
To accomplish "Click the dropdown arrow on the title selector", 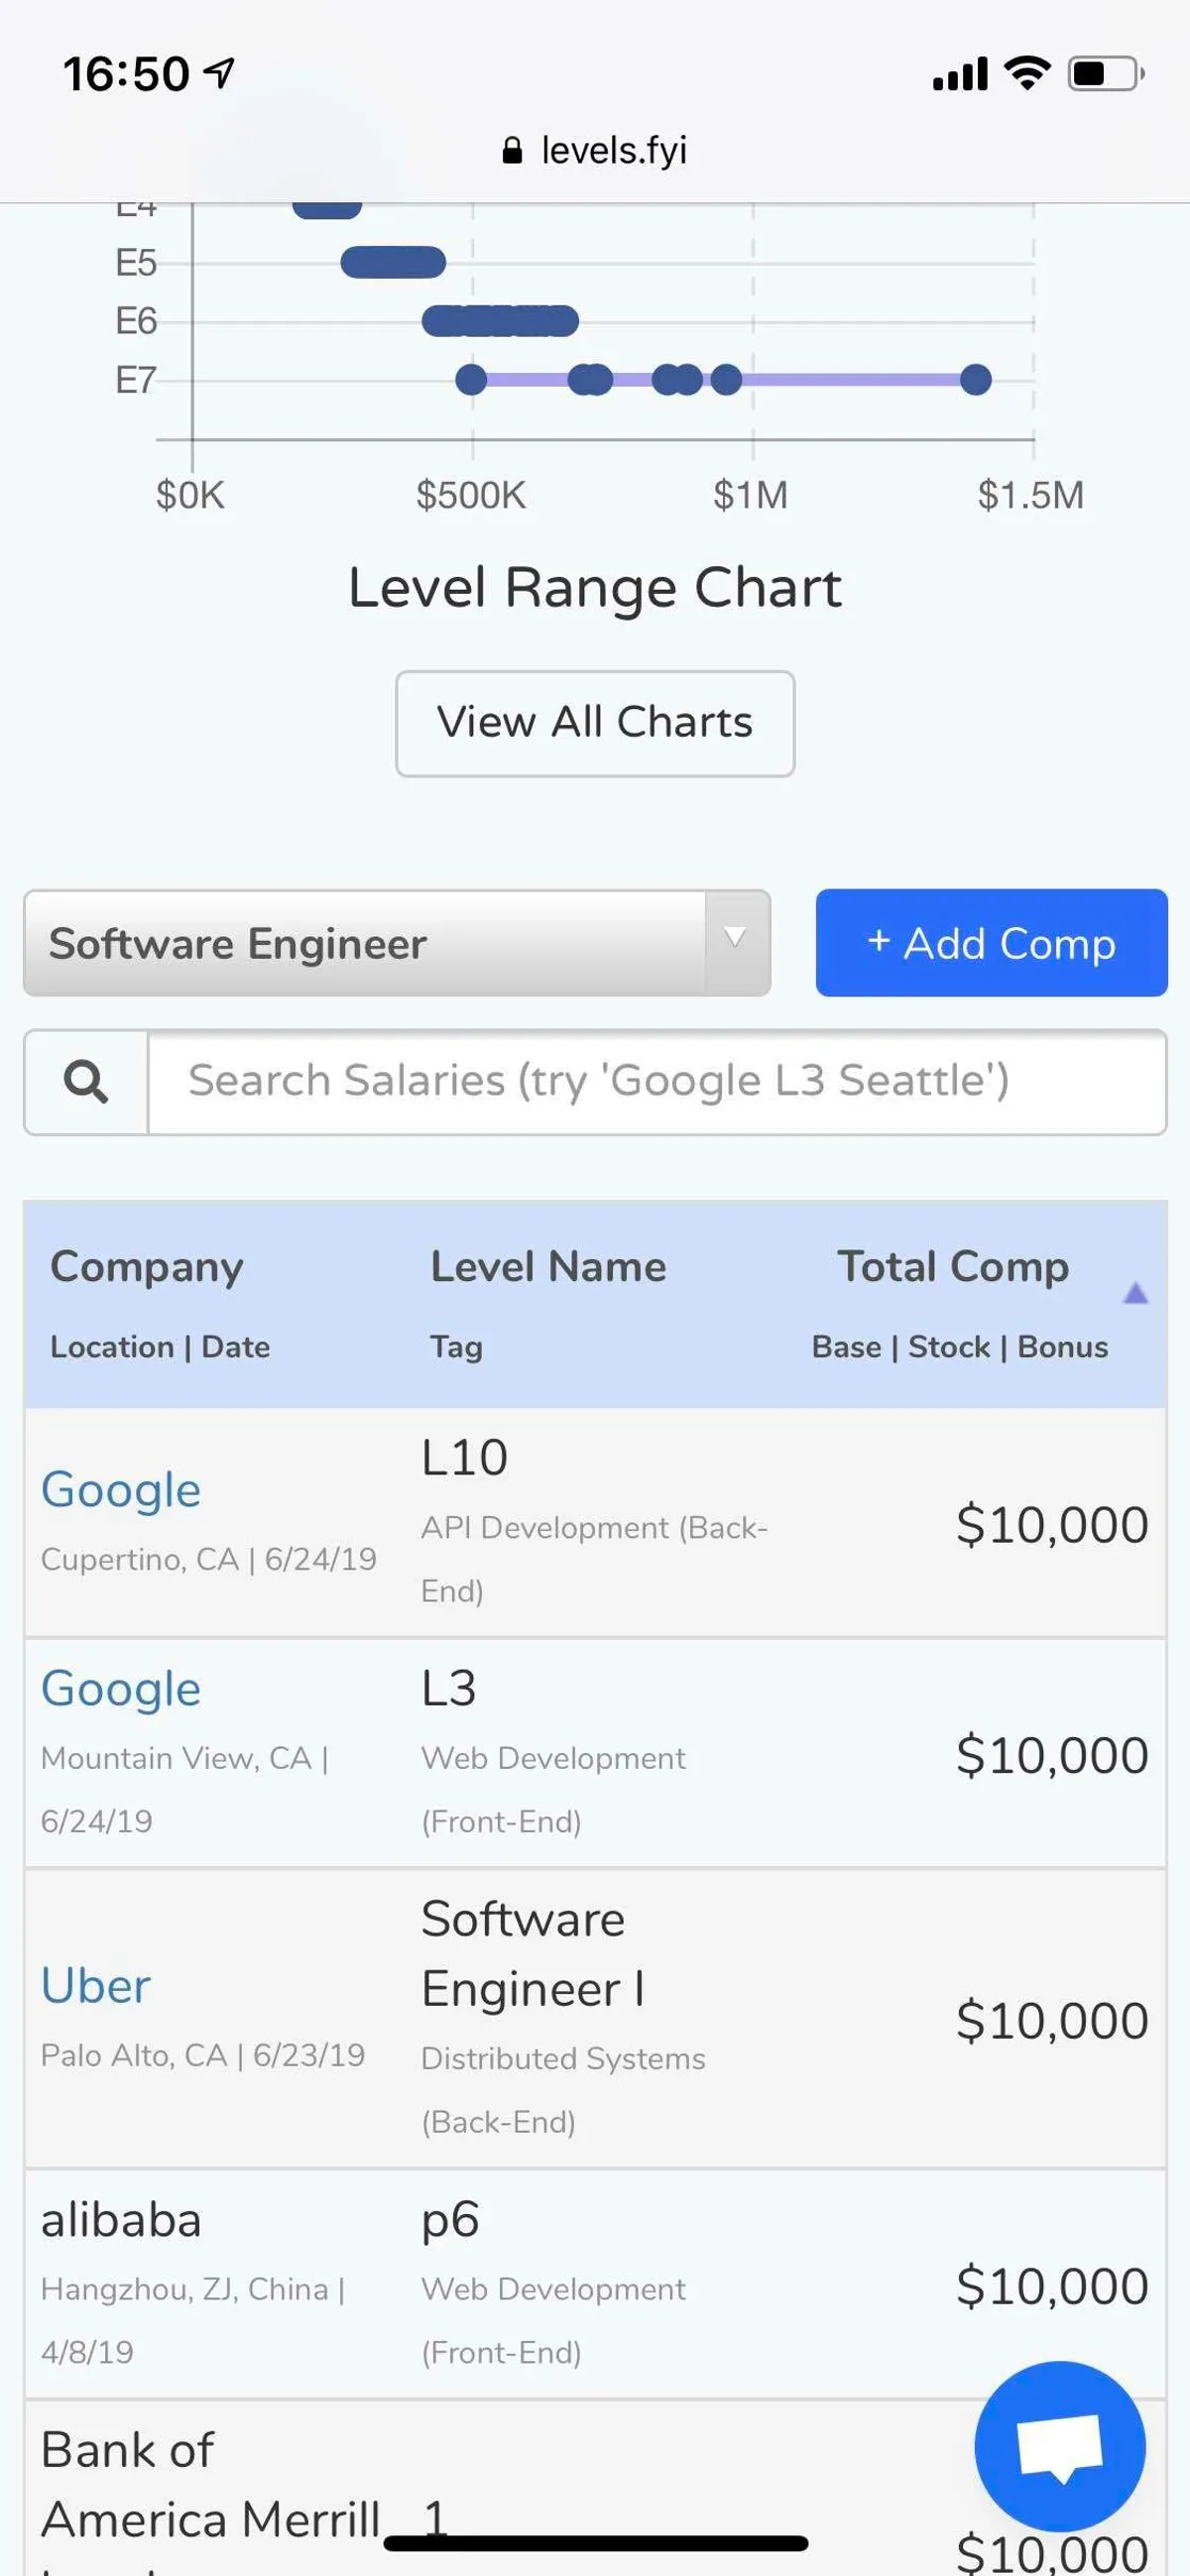I will [735, 938].
